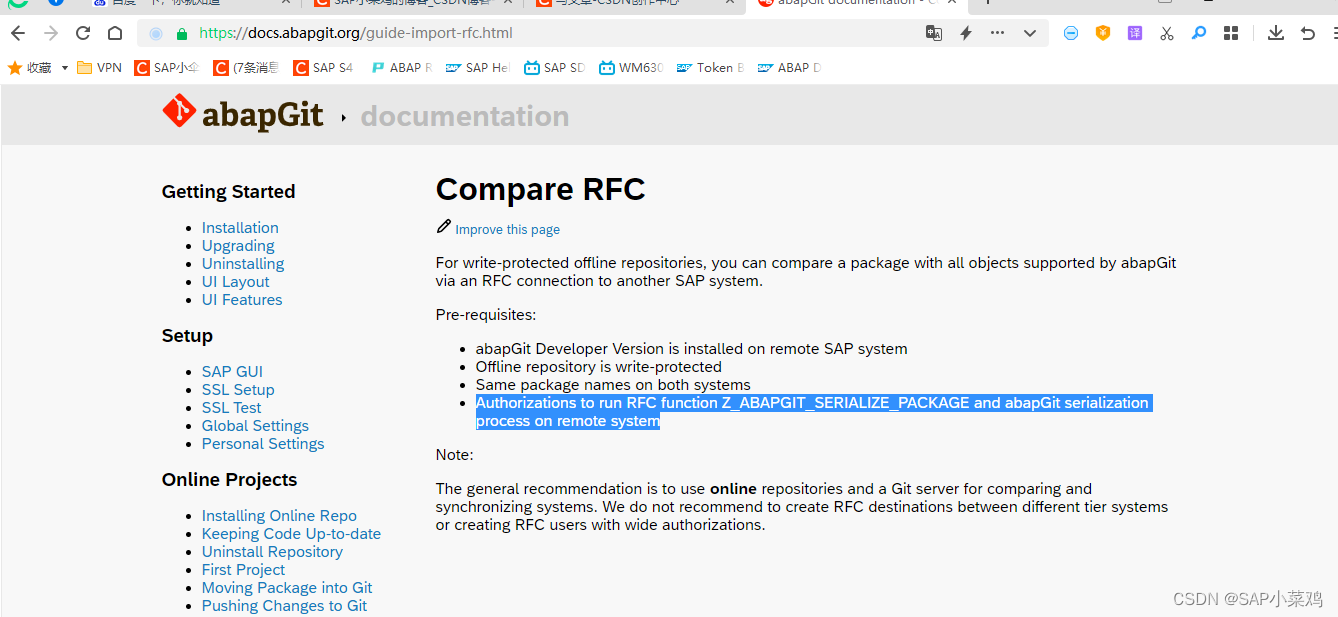The height and width of the screenshot is (617, 1338).
Task: Click the Improve this page link
Action: pyautogui.click(x=507, y=229)
